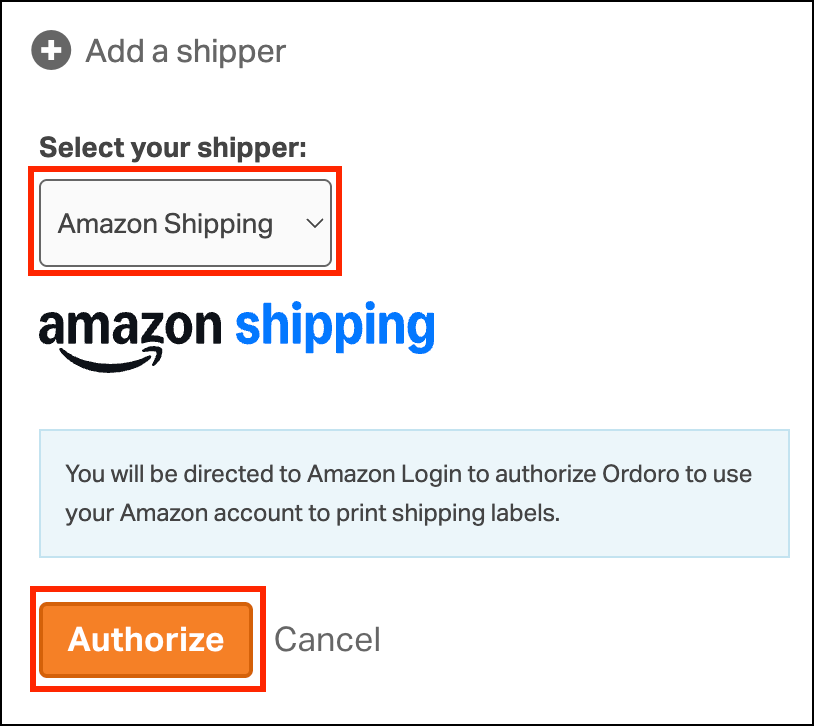Click the Add a shipper heading text
814x726 pixels.
click(185, 51)
